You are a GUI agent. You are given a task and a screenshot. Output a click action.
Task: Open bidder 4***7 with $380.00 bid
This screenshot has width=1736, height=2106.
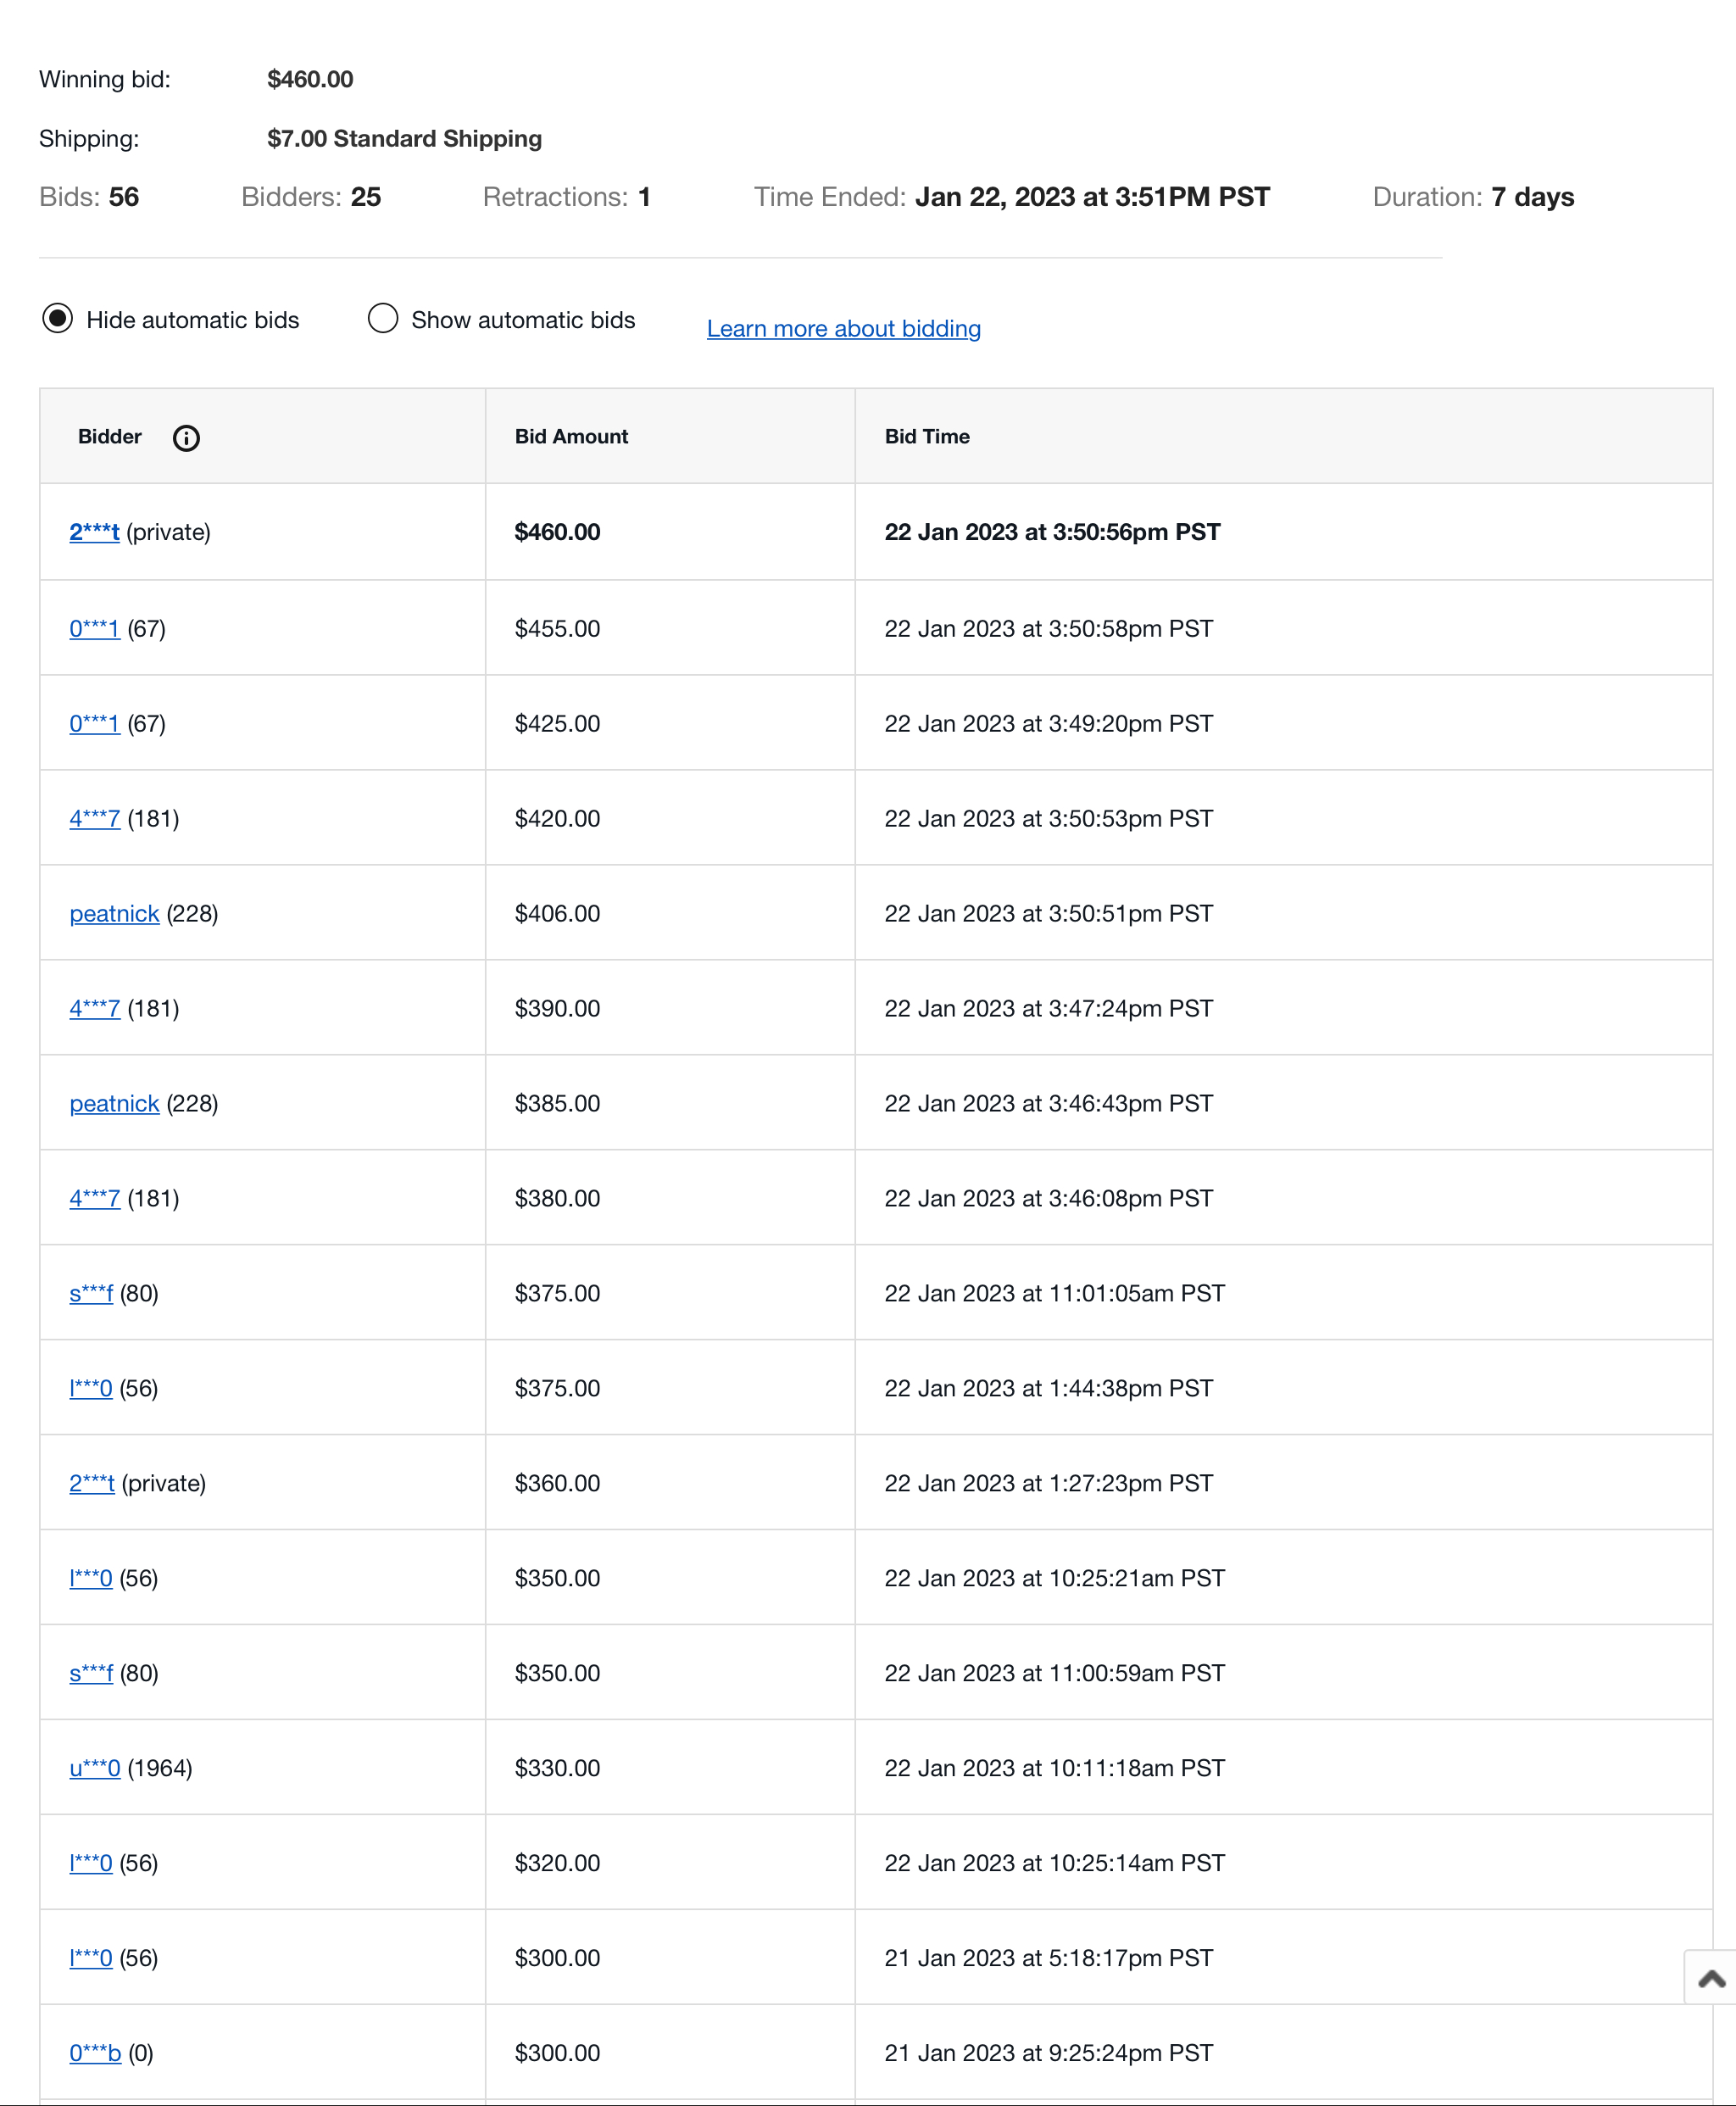tap(94, 1199)
